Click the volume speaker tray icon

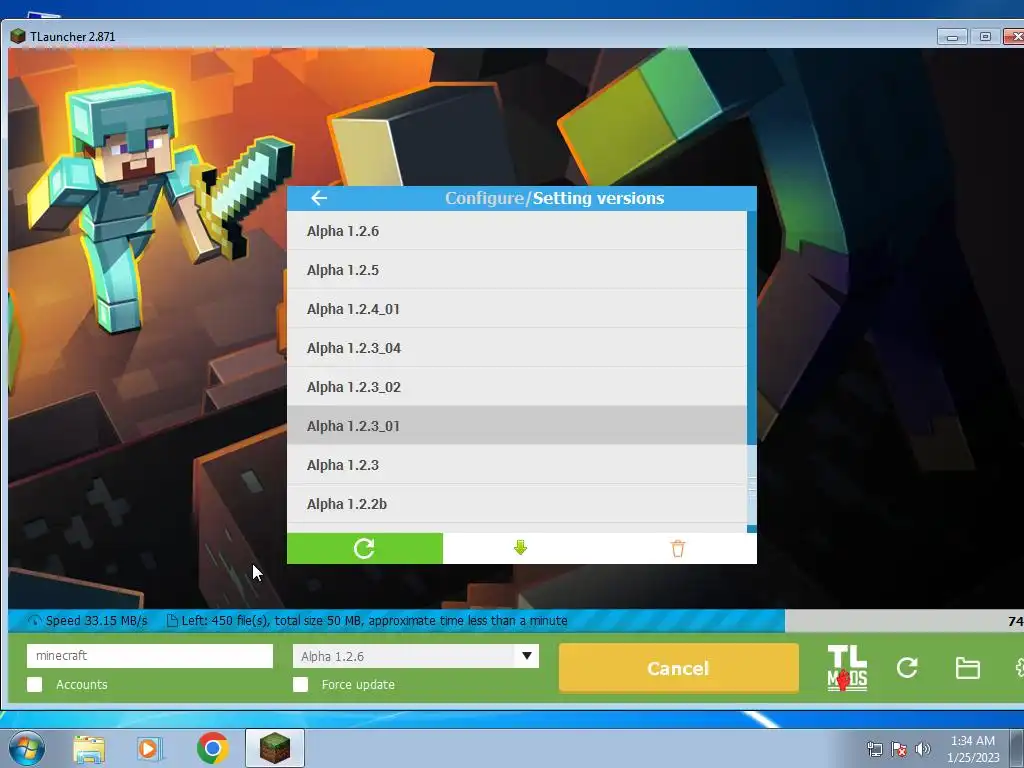tap(923, 749)
